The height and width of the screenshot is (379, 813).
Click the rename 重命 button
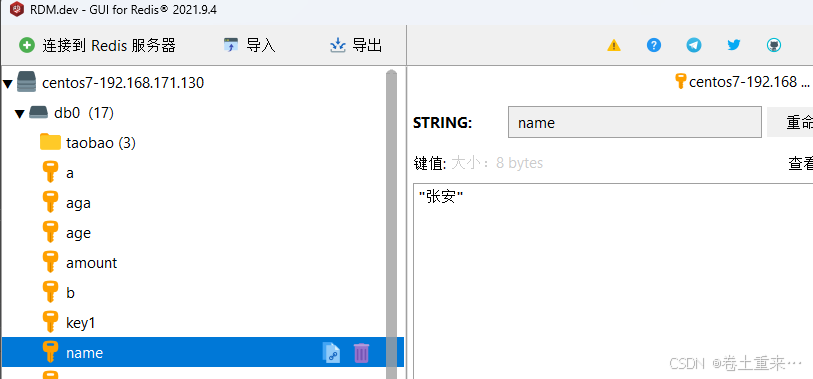790,122
